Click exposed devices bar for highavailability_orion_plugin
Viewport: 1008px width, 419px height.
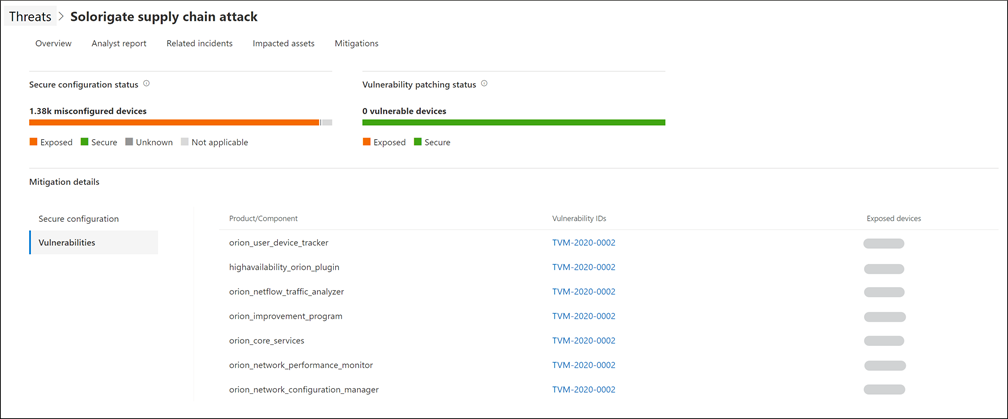pos(883,267)
